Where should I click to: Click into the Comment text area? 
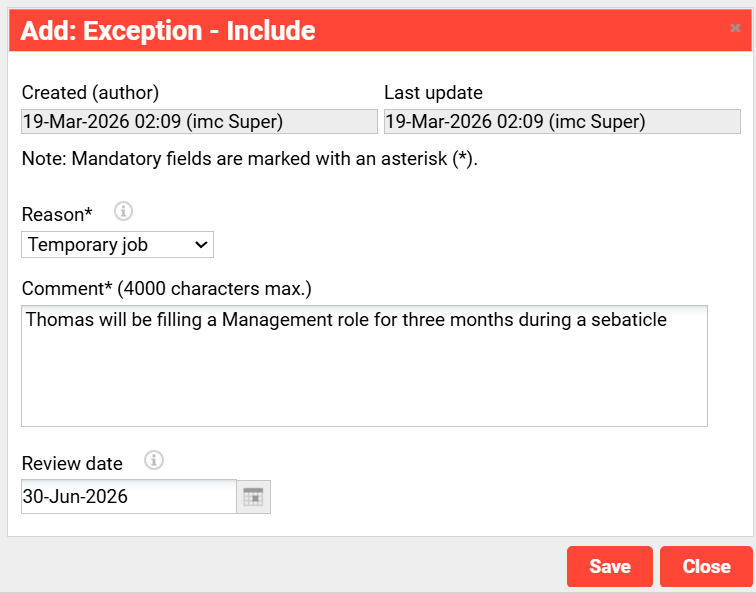(x=364, y=366)
